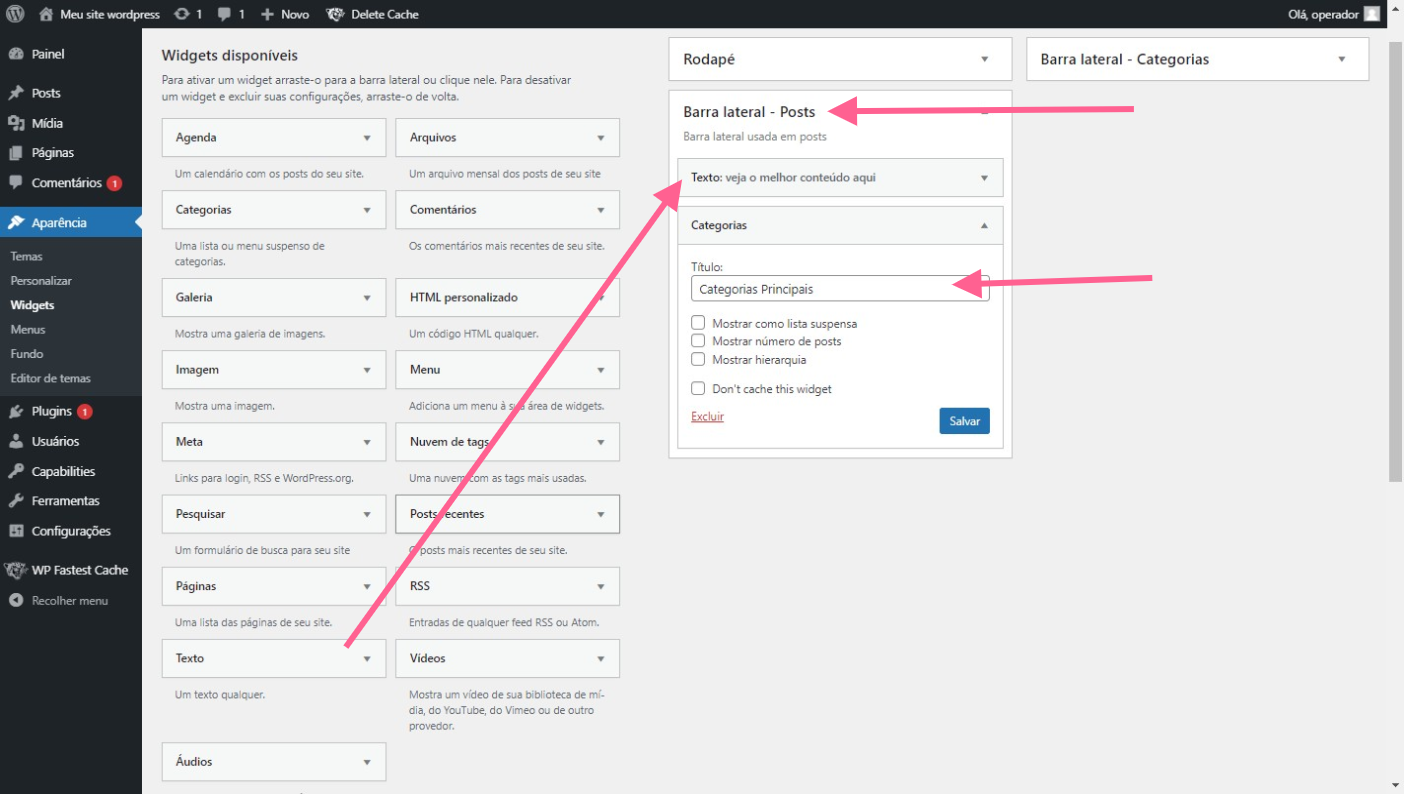Select the Menu widget title
This screenshot has height=794, width=1404.
coord(425,370)
